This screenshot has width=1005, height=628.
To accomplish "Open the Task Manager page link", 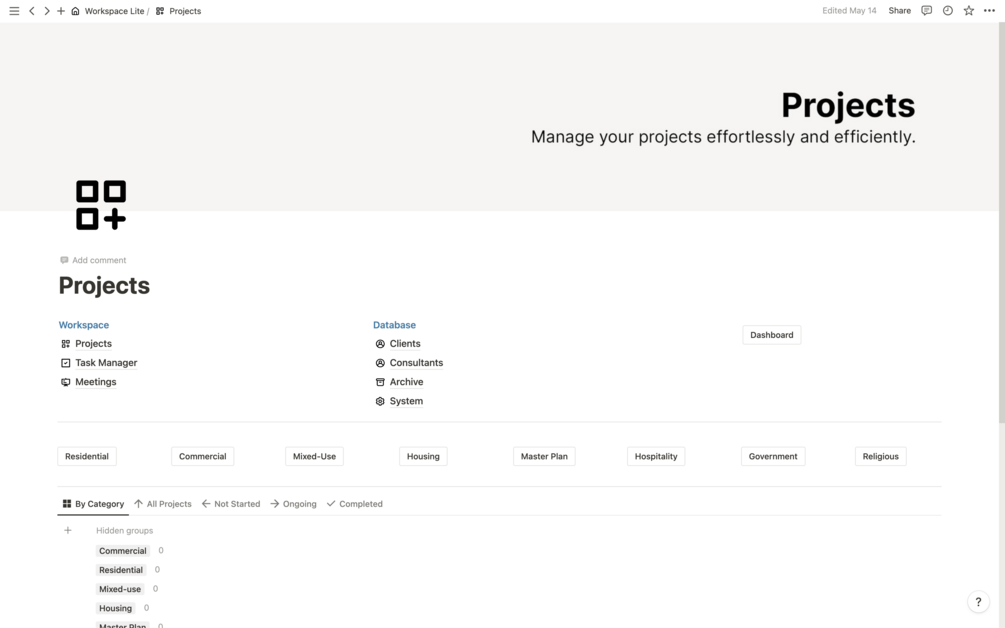I will click(x=106, y=363).
